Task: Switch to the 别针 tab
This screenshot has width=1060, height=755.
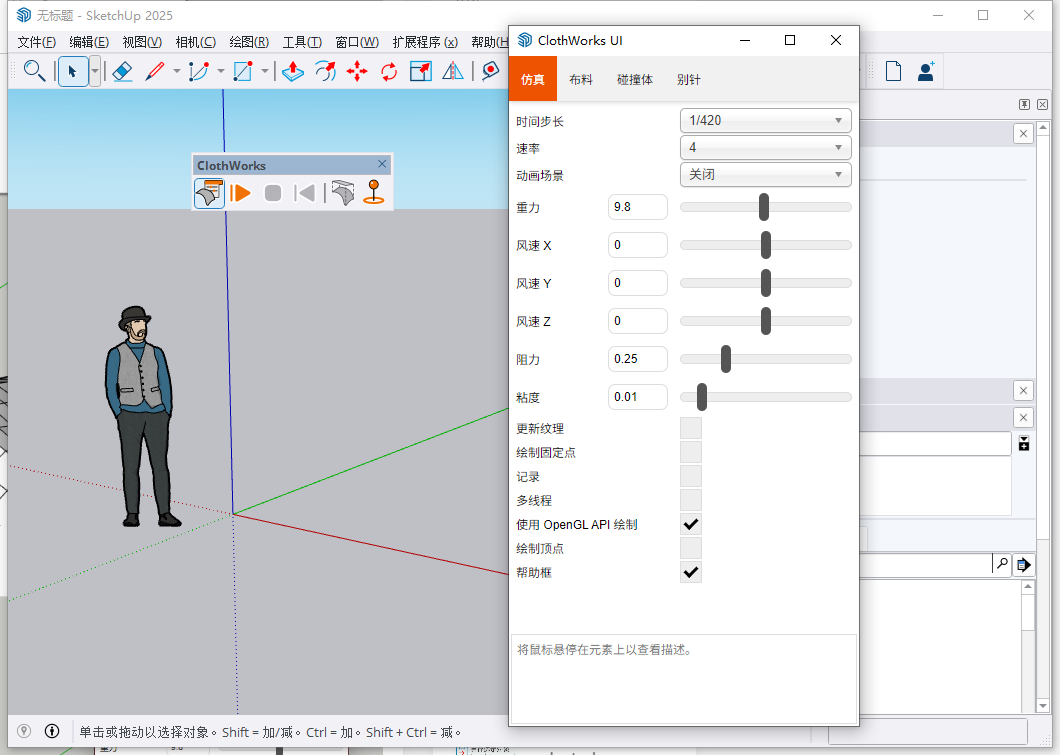Action: point(689,79)
